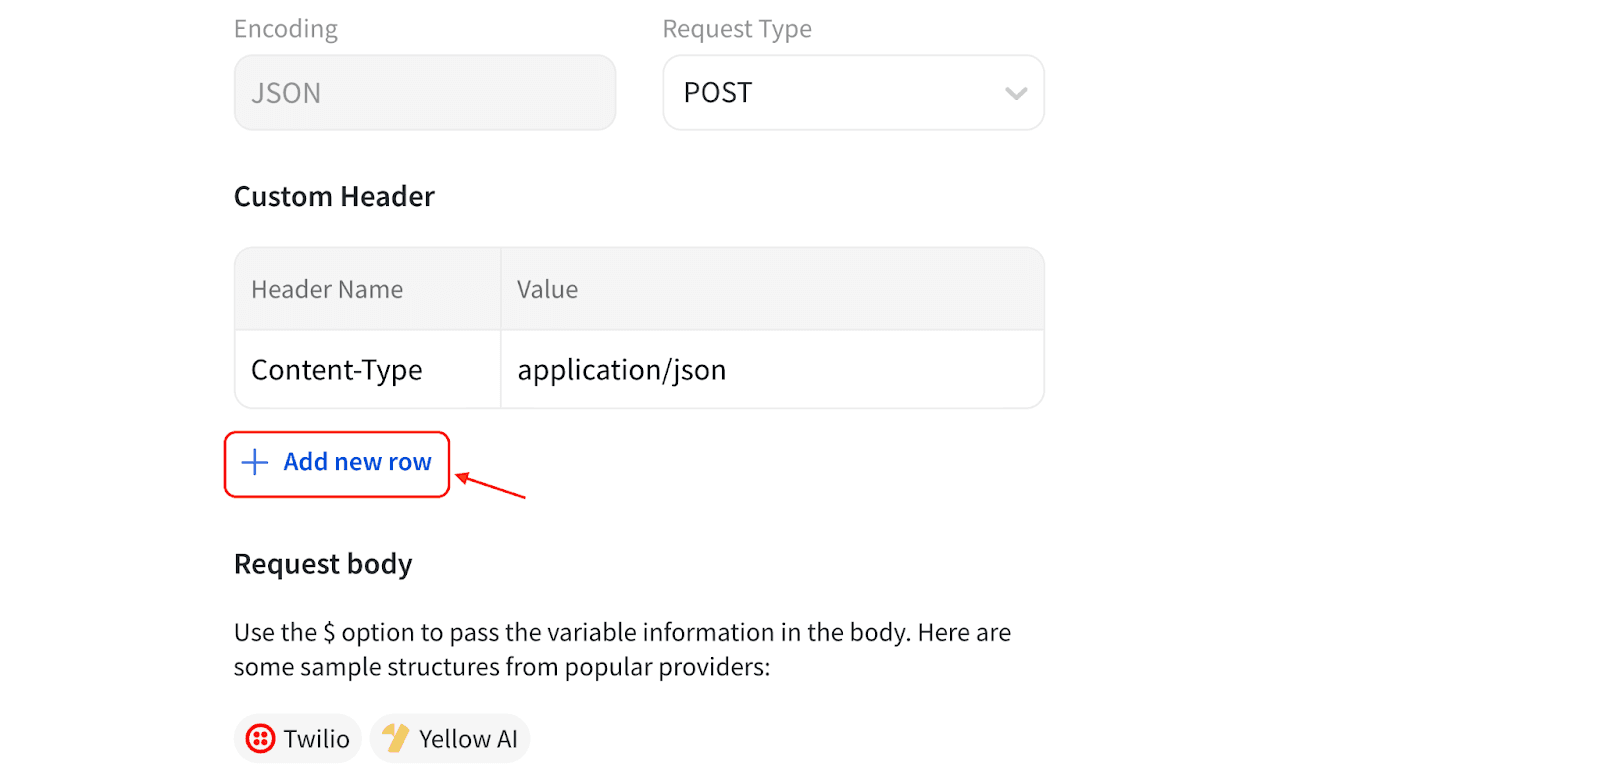Edit the application/json value cell

coord(770,370)
